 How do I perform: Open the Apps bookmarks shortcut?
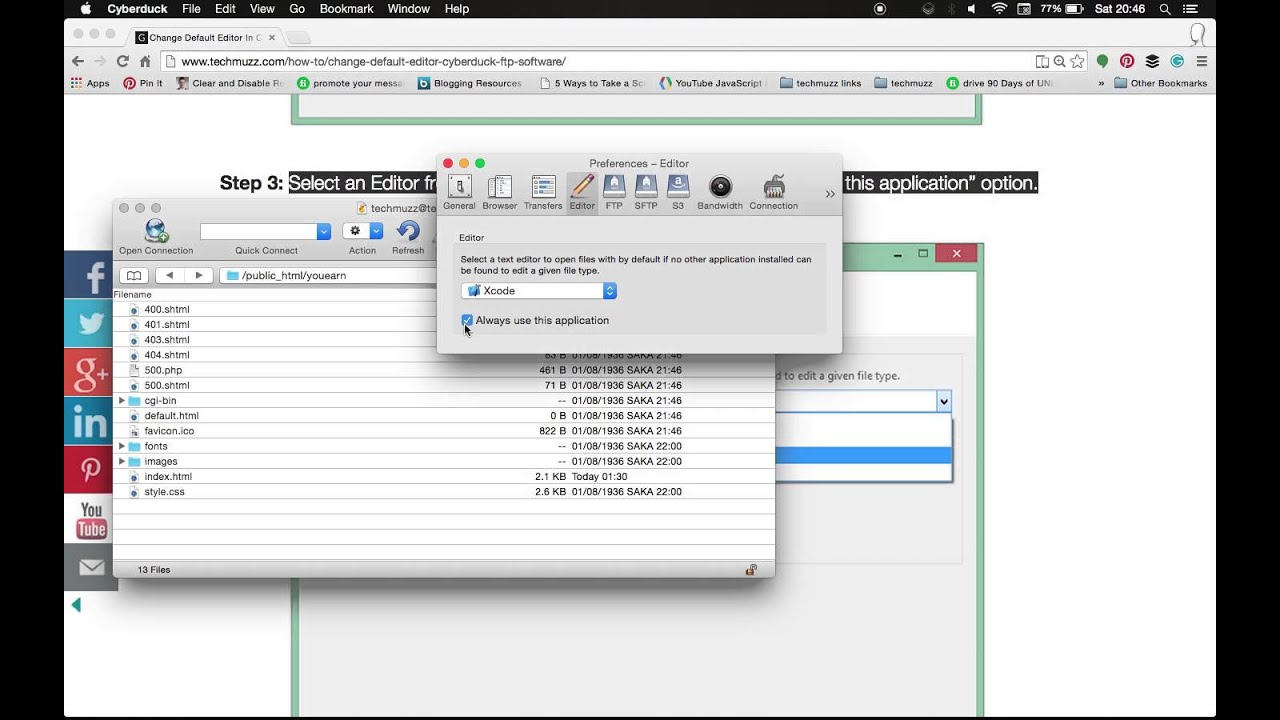90,83
